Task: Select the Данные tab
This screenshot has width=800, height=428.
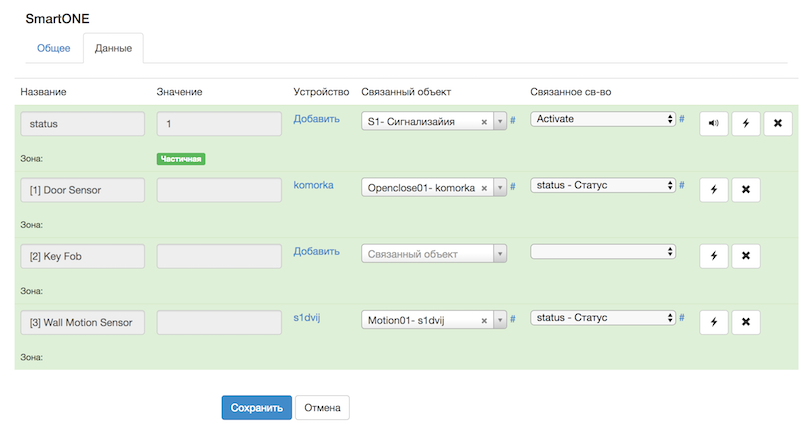Action: pos(113,48)
